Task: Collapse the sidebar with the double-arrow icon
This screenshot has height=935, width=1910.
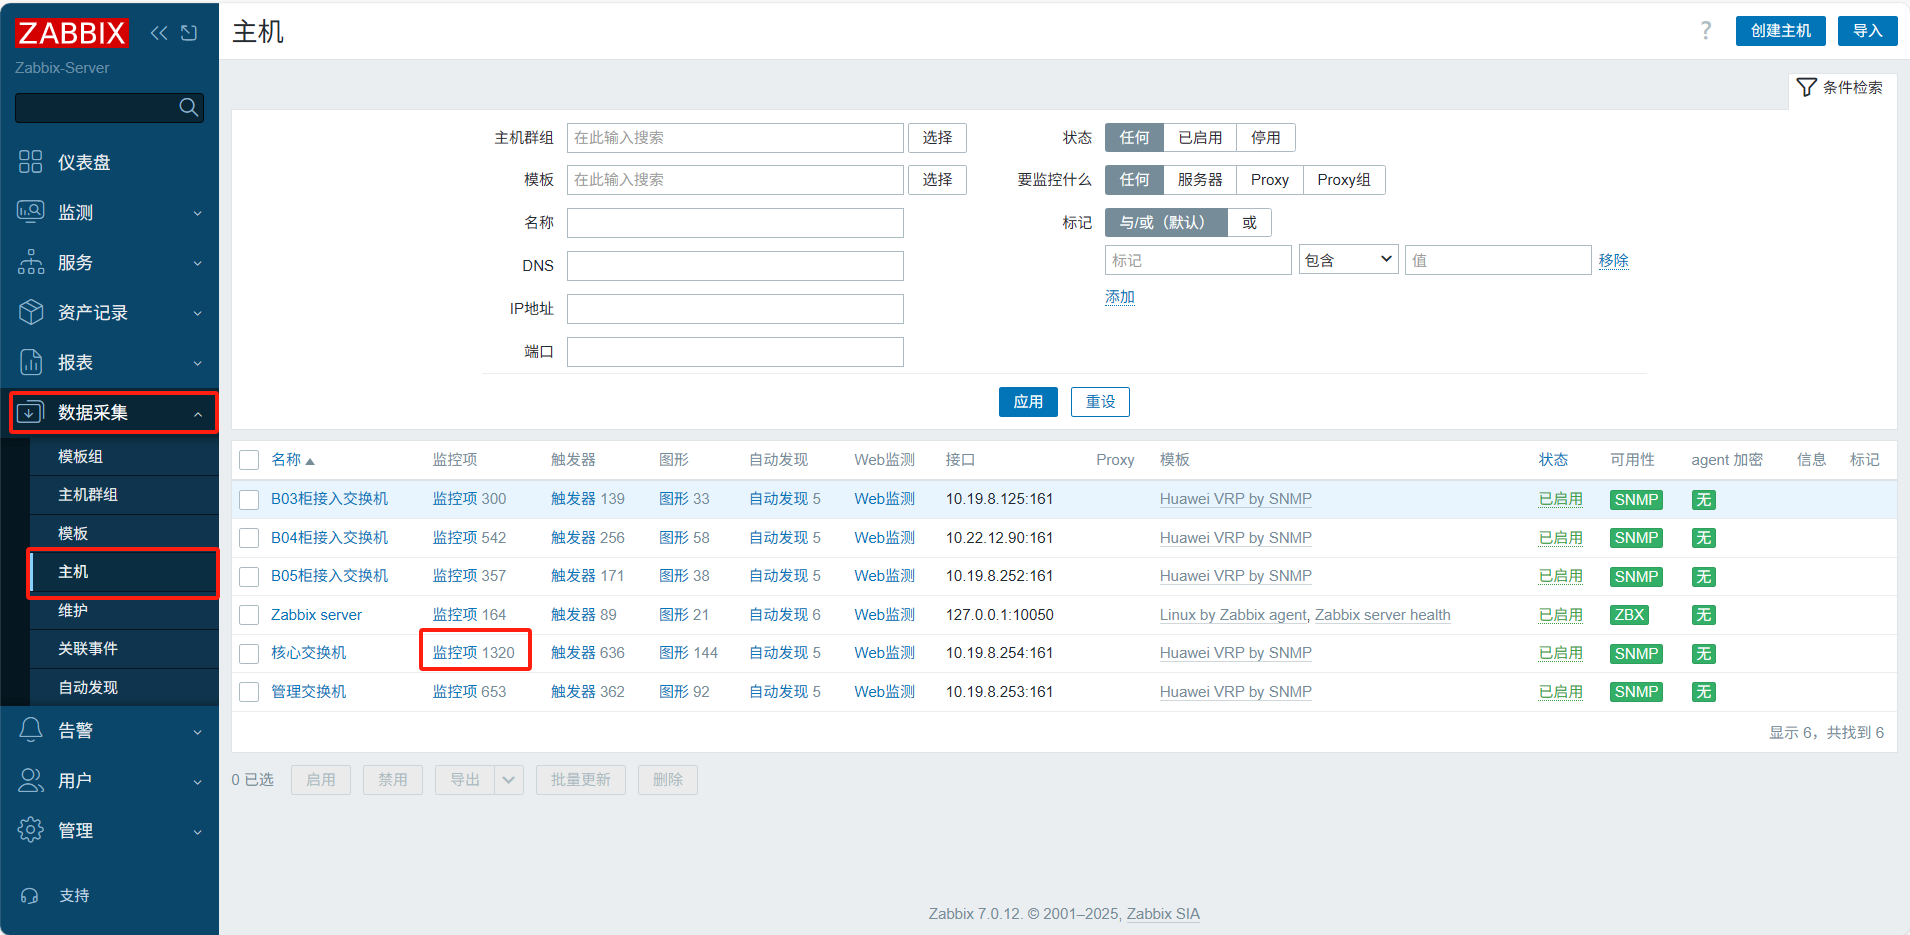Action: 159,33
